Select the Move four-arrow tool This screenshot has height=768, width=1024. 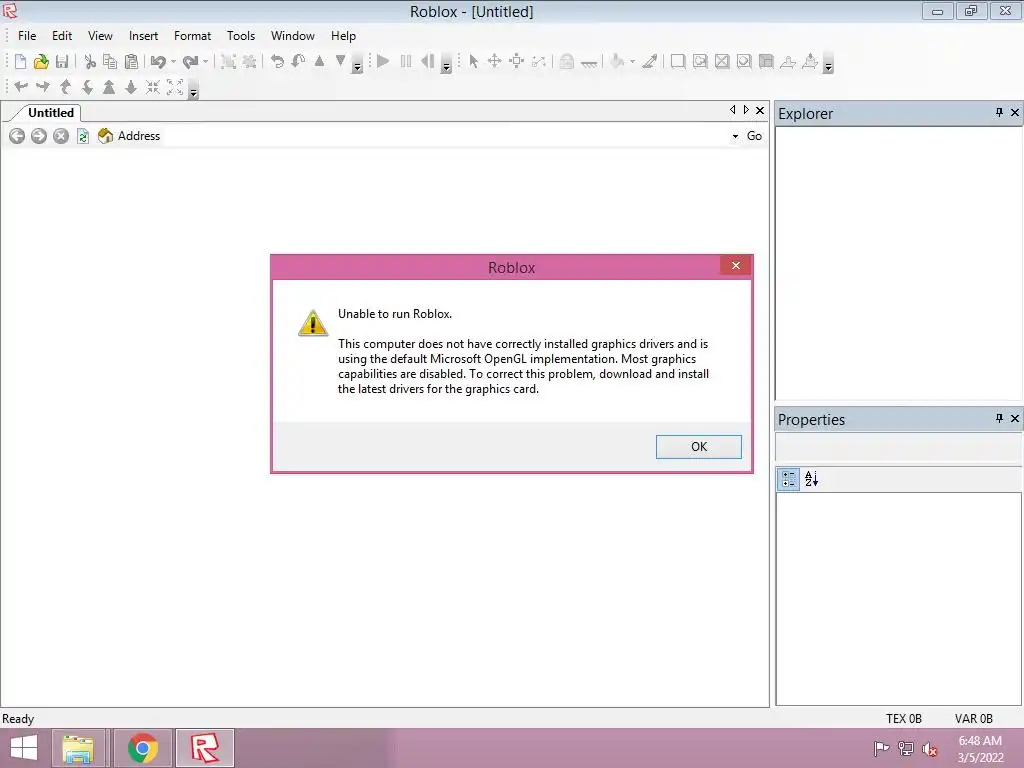[x=494, y=61]
